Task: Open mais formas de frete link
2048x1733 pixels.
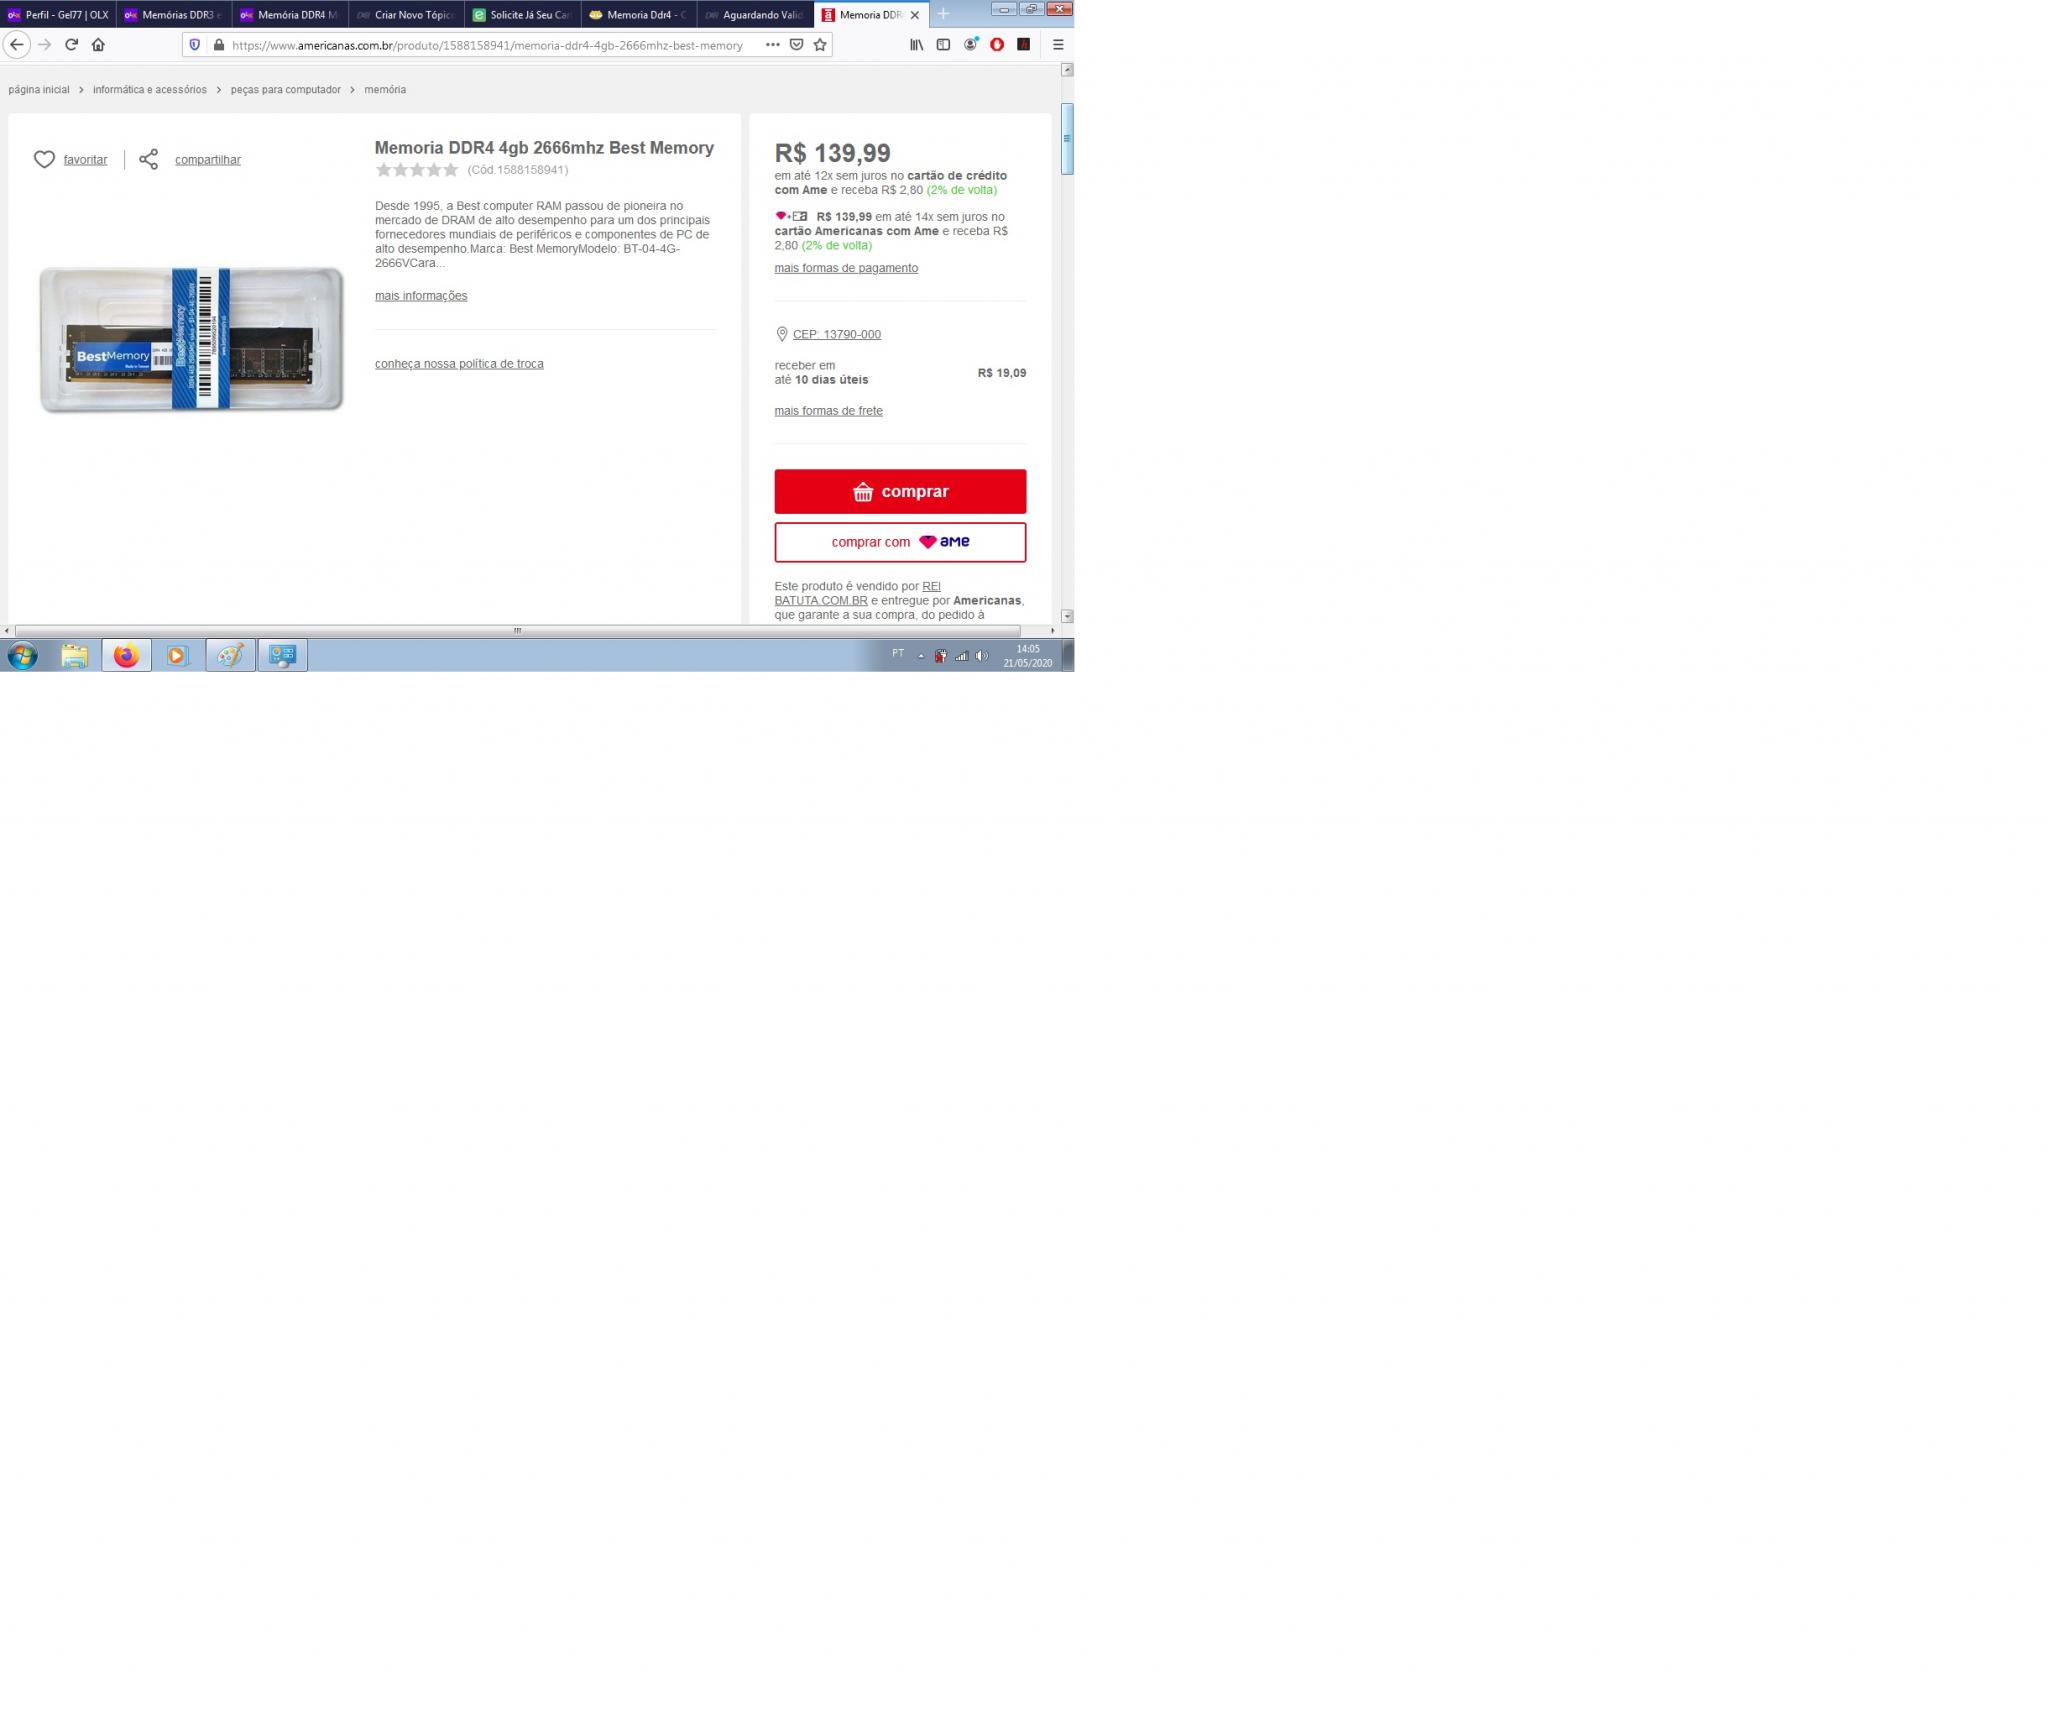Action: [828, 411]
